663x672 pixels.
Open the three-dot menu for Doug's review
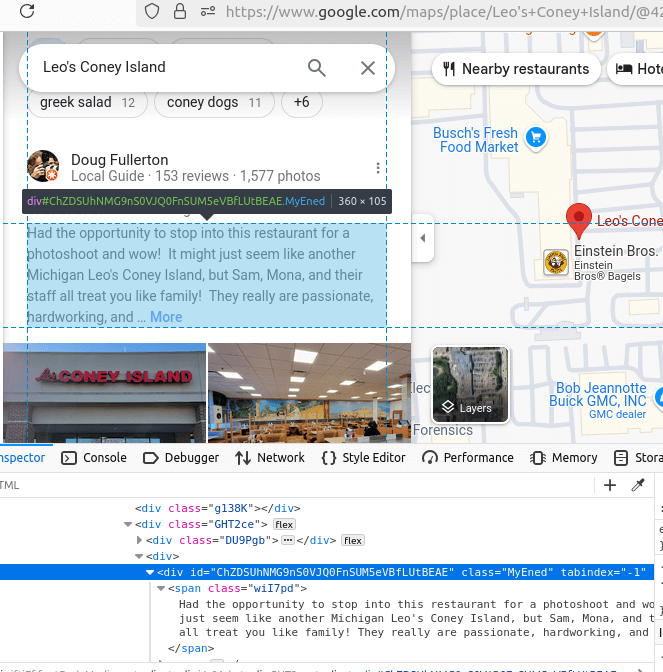point(378,168)
